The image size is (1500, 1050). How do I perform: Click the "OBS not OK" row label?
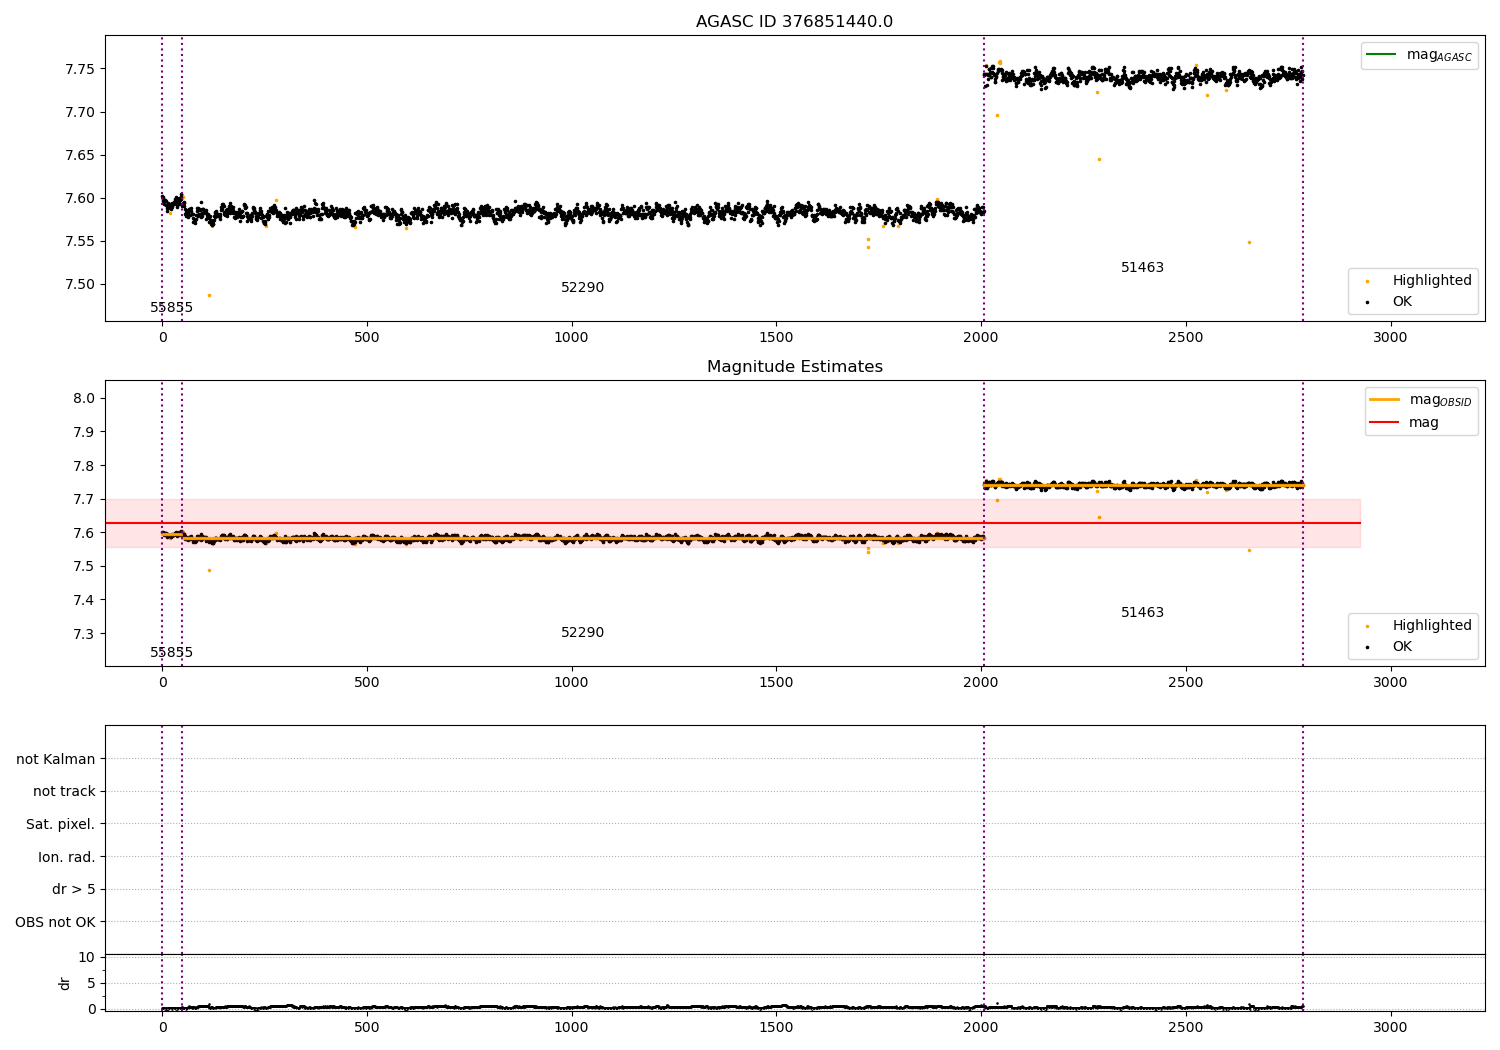click(x=55, y=923)
